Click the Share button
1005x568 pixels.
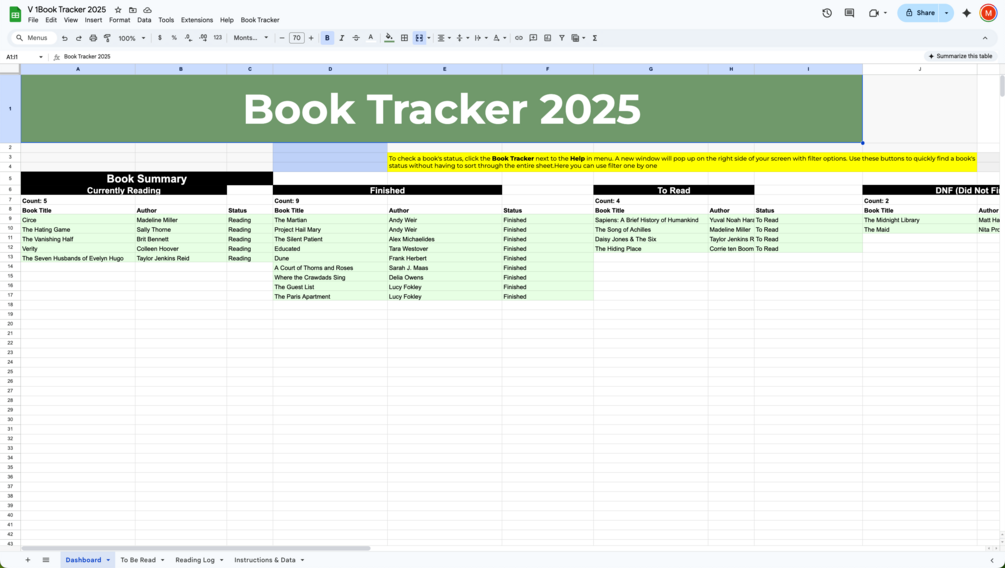919,13
